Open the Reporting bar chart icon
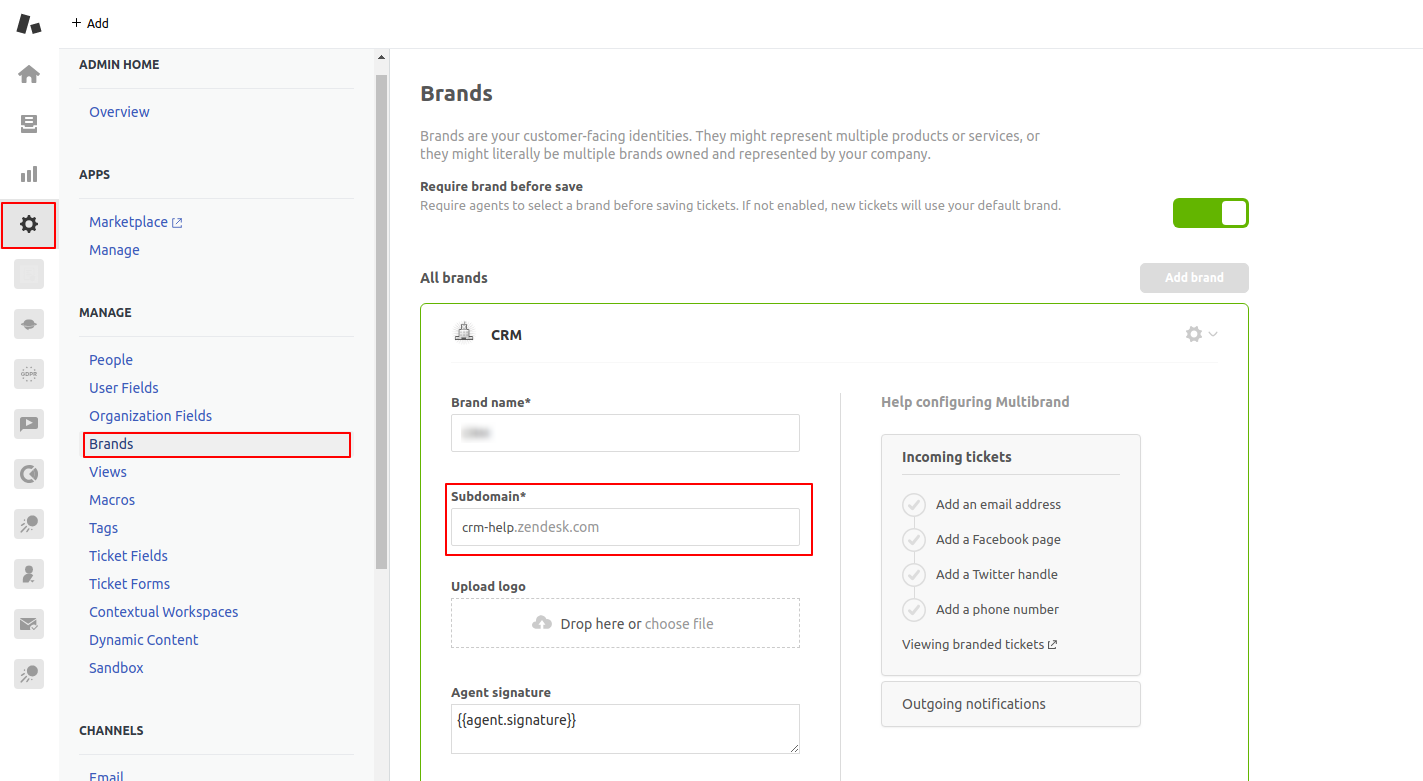The width and height of the screenshot is (1423, 781). click(x=29, y=174)
